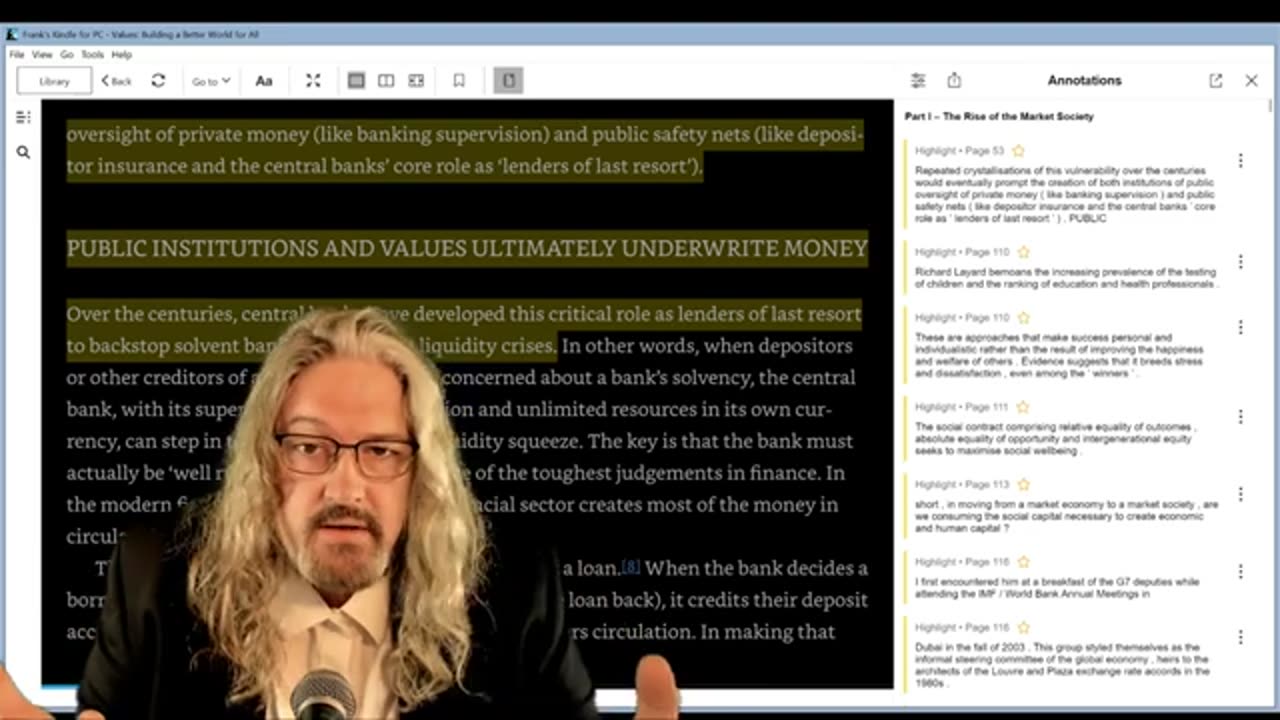Open the View menu
The image size is (1280, 720).
point(42,55)
